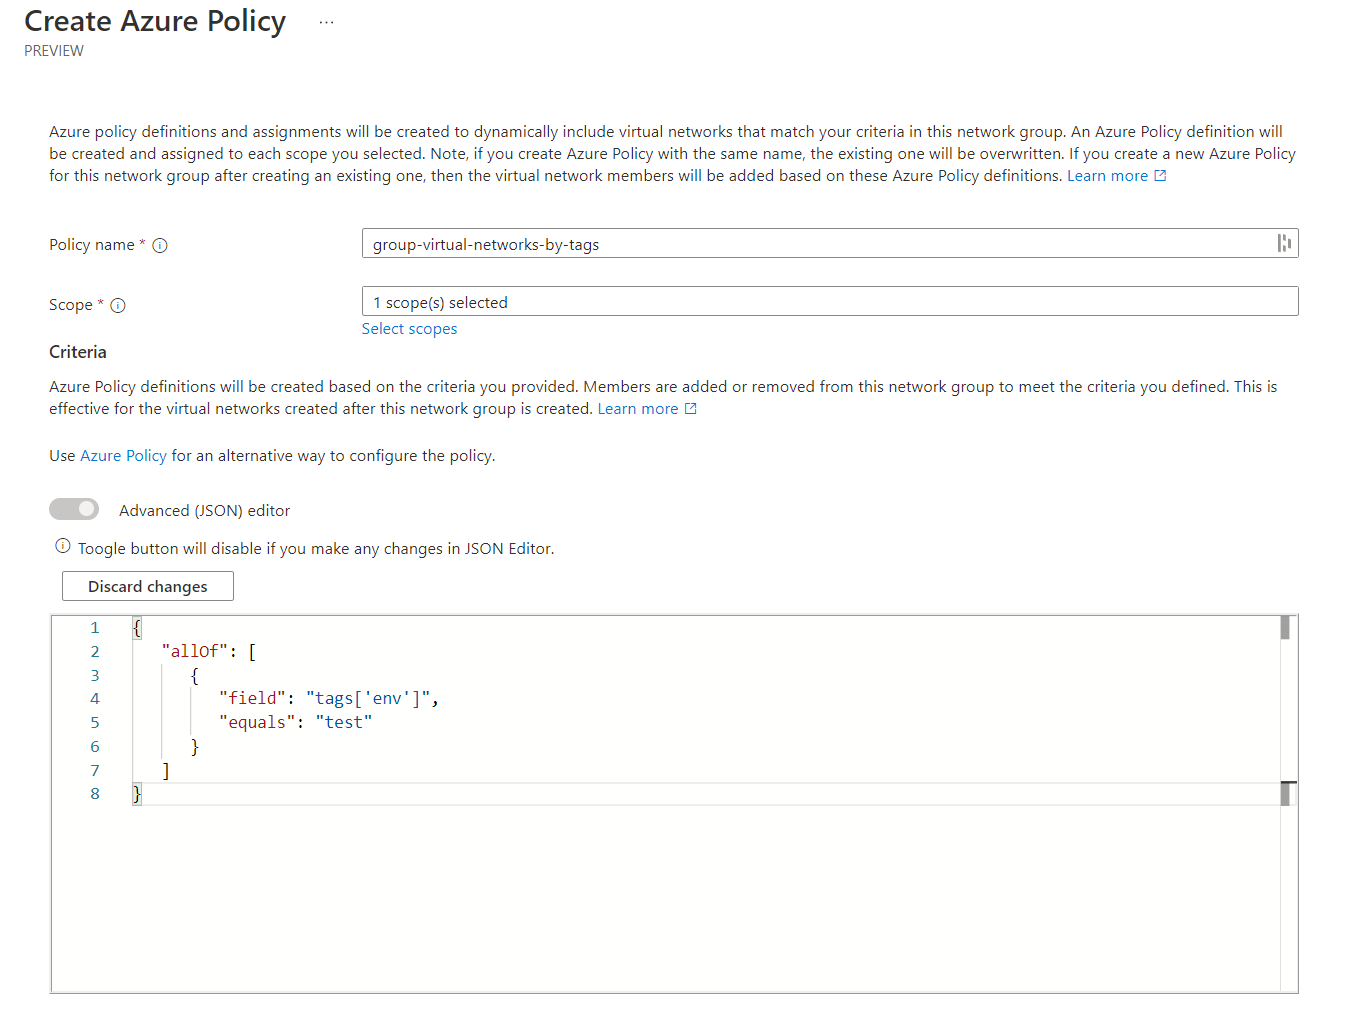Toggle the Advanced (JSON) editor switch
1352x1027 pixels.
click(x=74, y=509)
